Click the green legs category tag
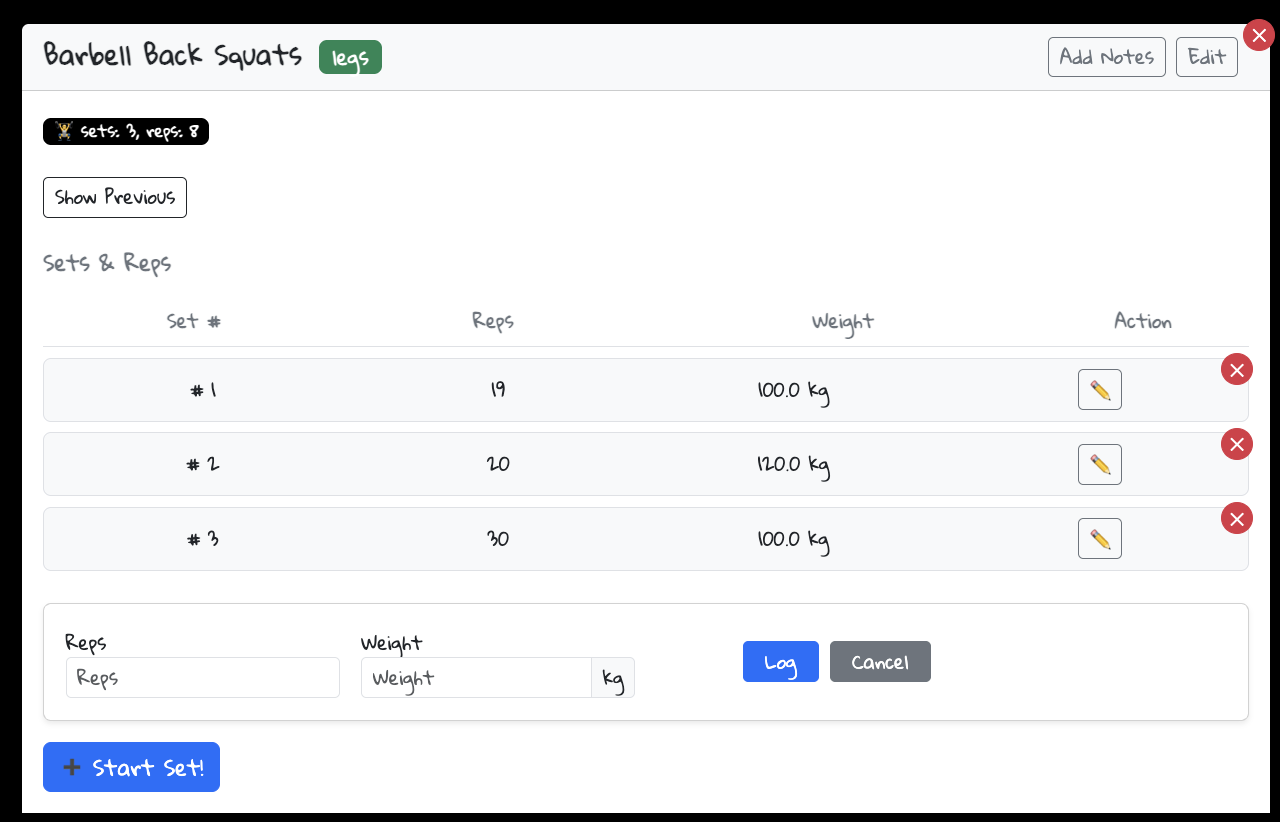The height and width of the screenshot is (822, 1280). [350, 57]
